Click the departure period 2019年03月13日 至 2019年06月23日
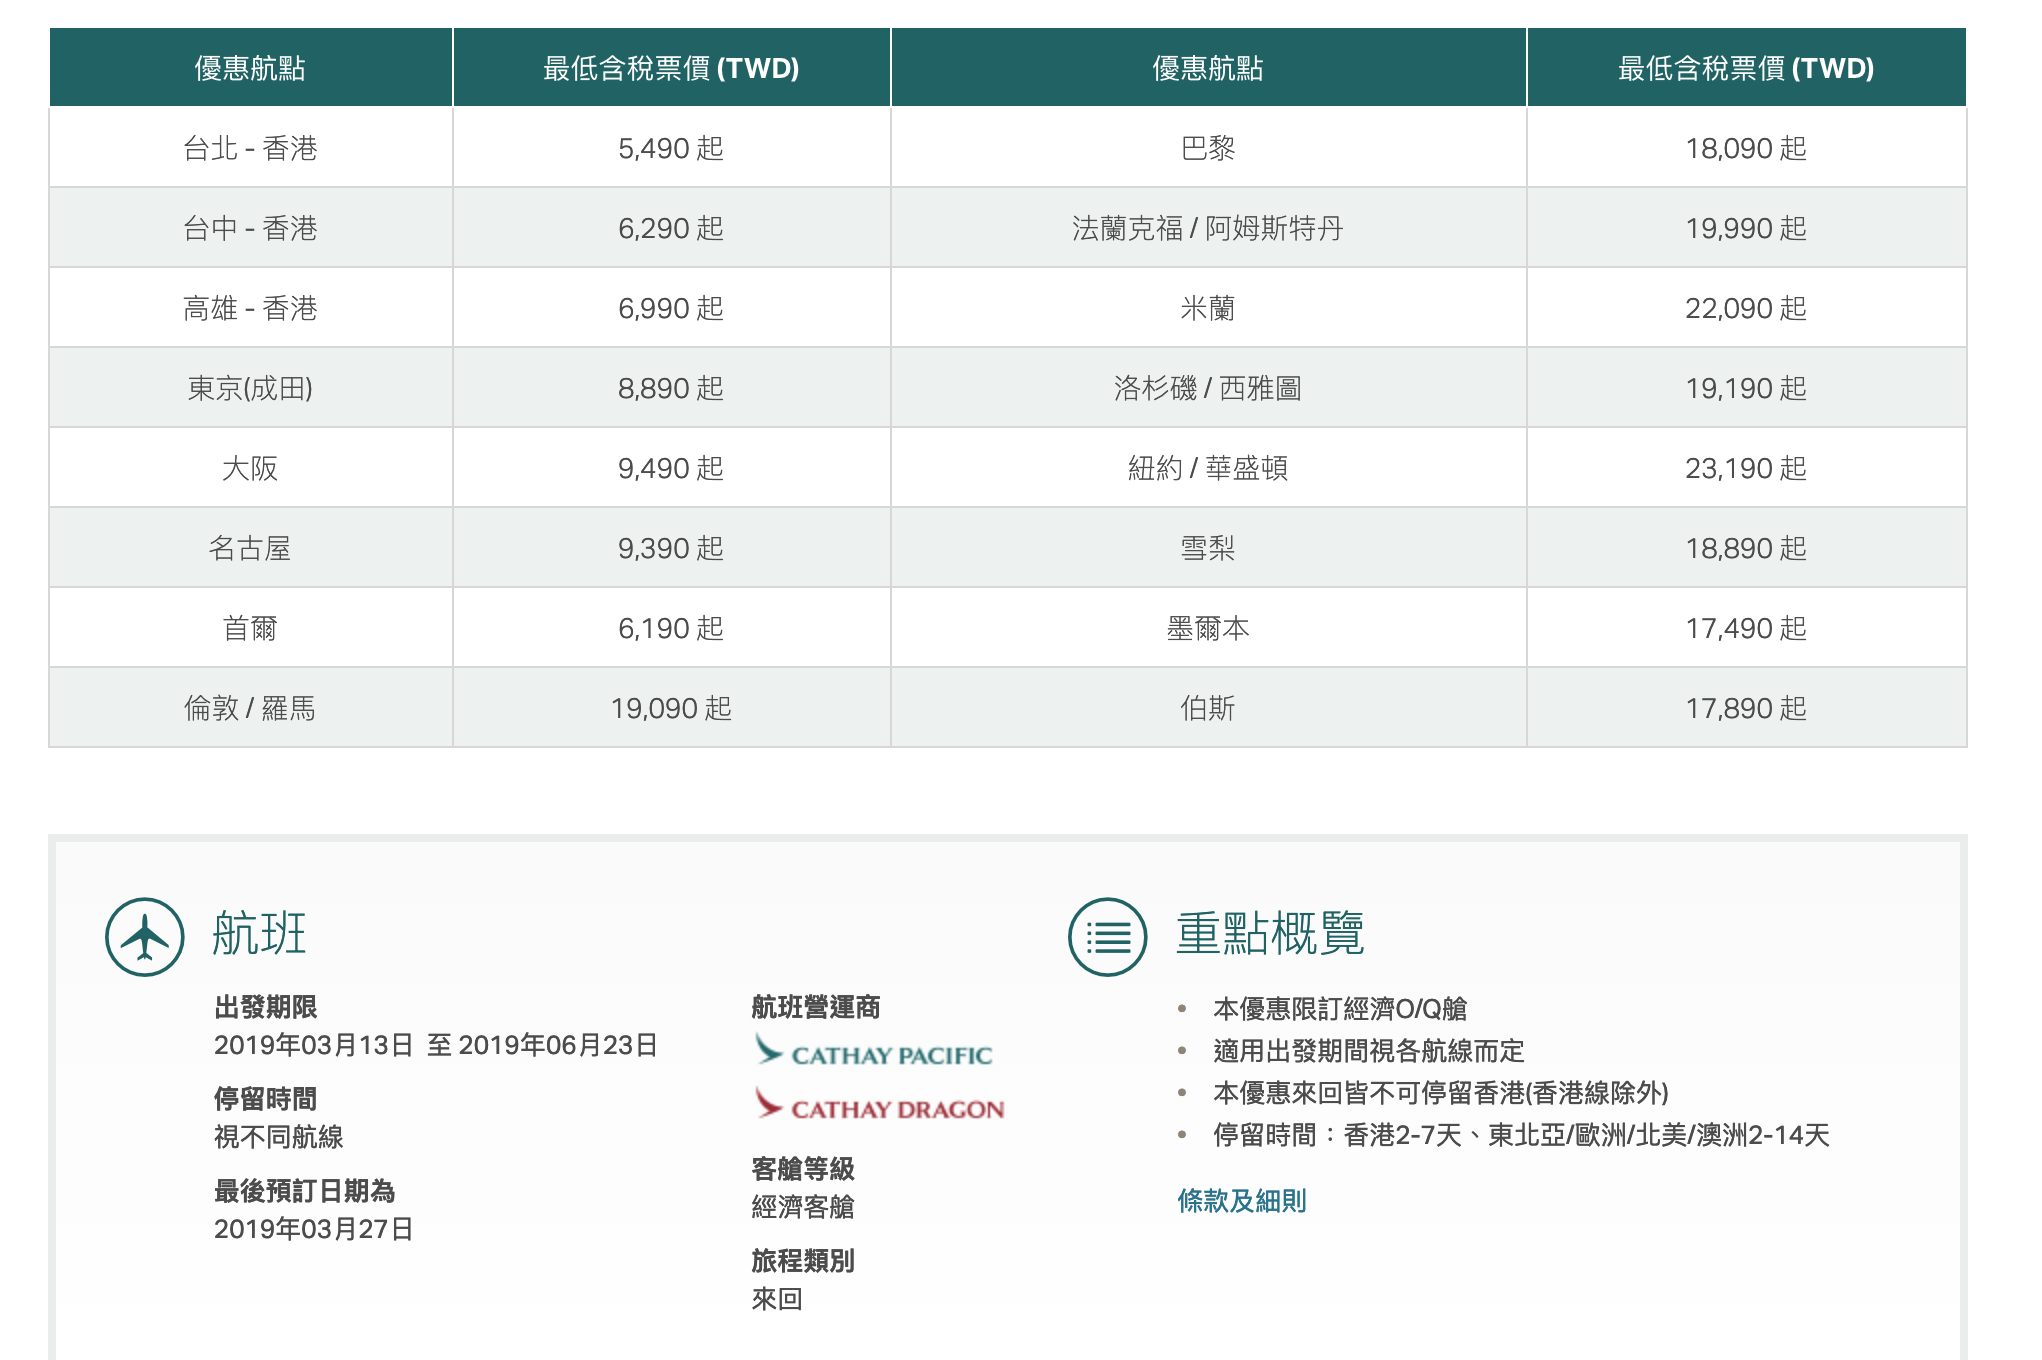 [436, 1045]
